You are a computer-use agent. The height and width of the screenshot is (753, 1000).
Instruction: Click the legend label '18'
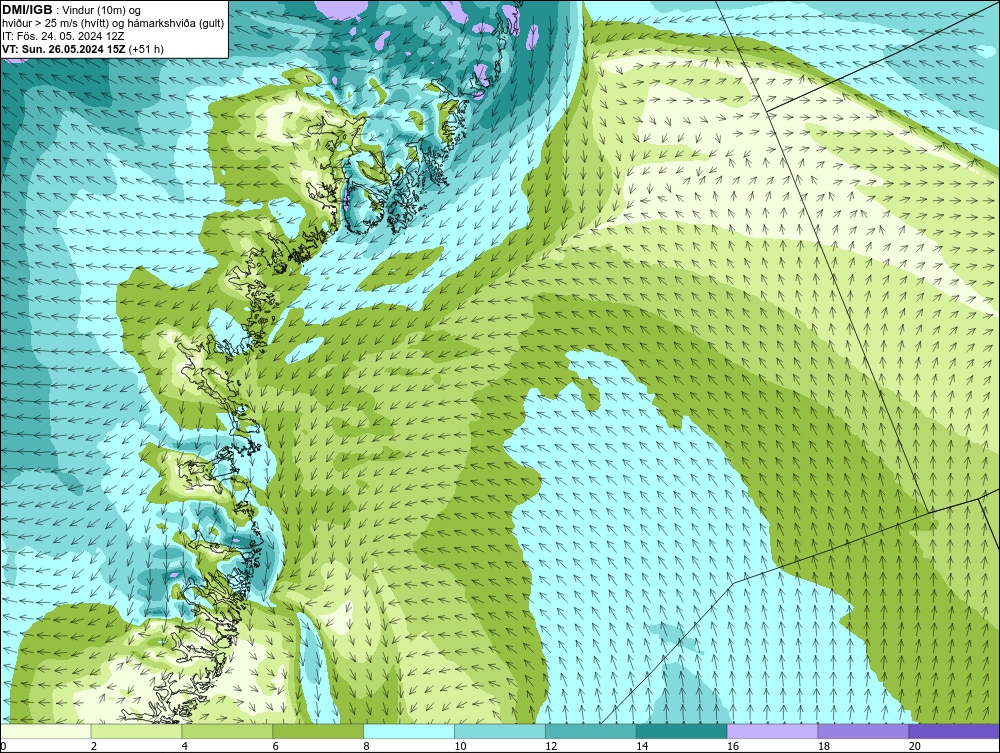coord(823,746)
